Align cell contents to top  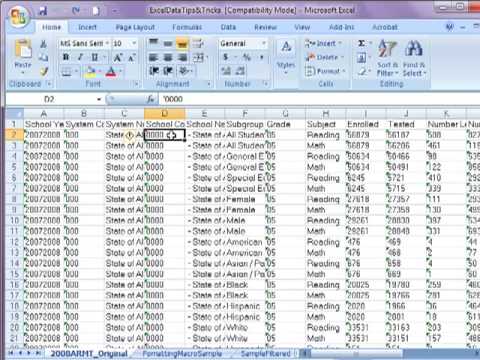[x=153, y=43]
